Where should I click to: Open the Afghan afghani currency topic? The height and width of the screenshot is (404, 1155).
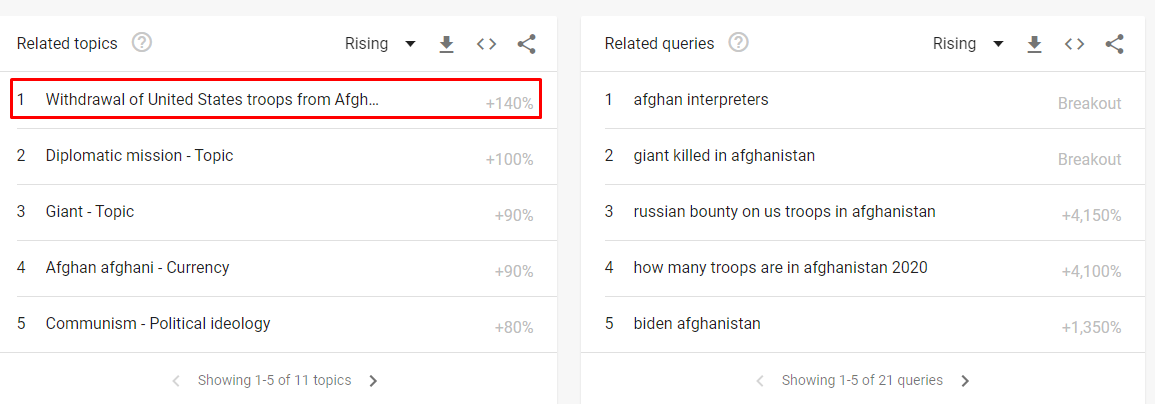click(x=278, y=268)
